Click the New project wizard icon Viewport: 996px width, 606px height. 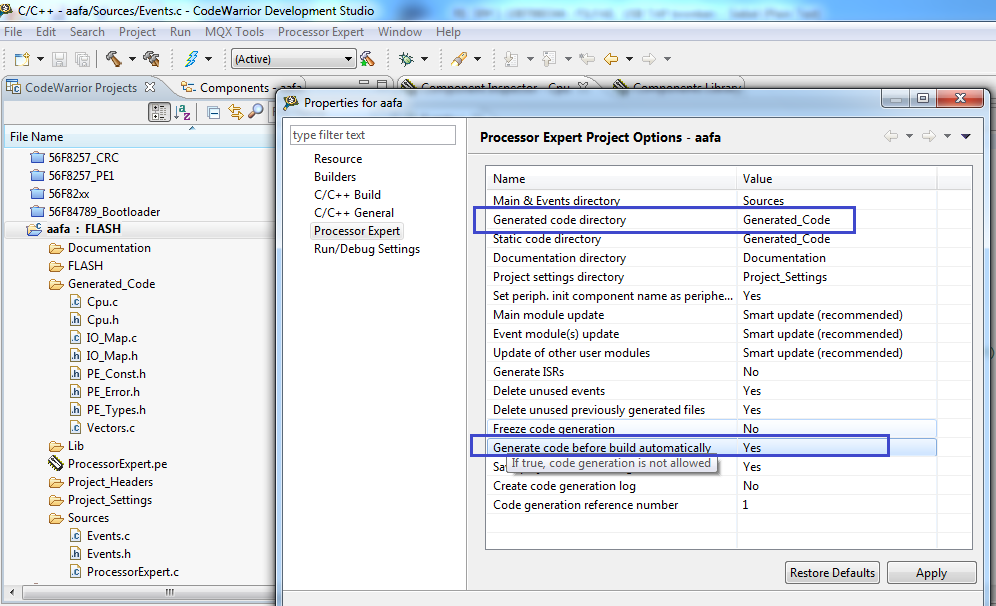[x=22, y=59]
